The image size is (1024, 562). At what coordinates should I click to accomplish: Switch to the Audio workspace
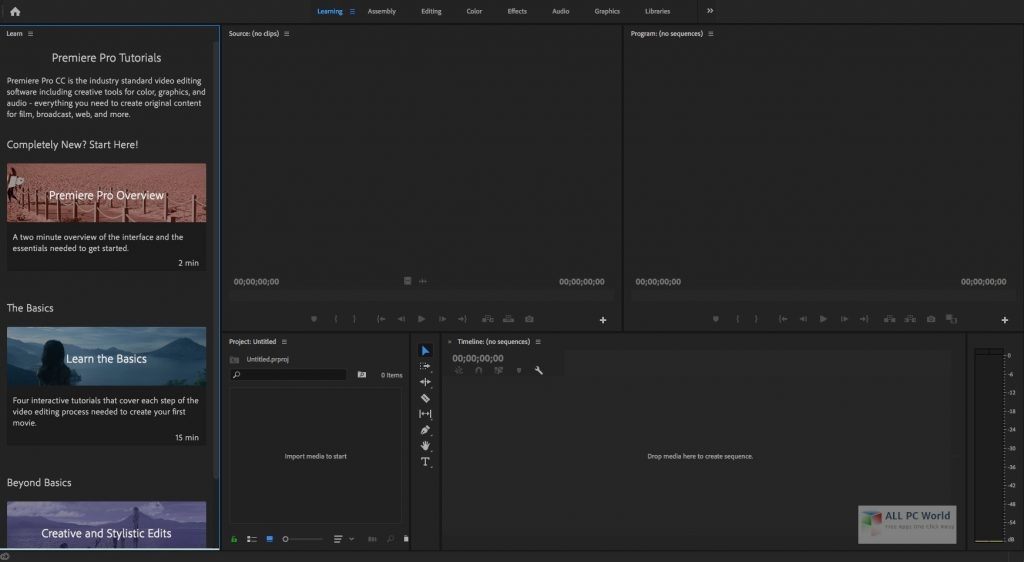coord(560,11)
